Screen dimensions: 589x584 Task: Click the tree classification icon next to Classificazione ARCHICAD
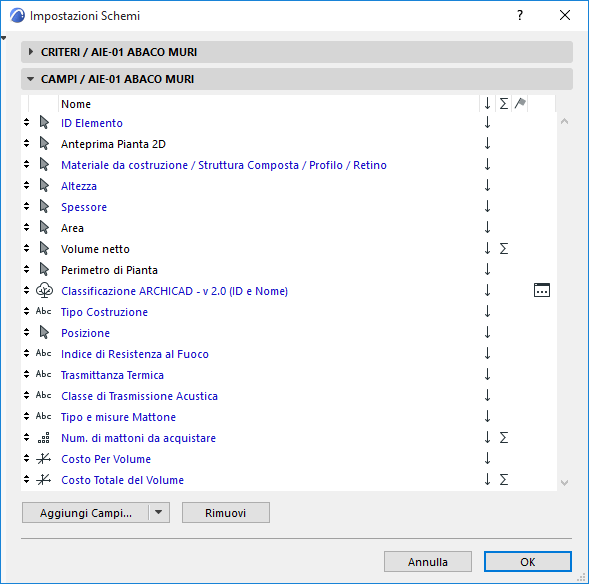click(44, 290)
